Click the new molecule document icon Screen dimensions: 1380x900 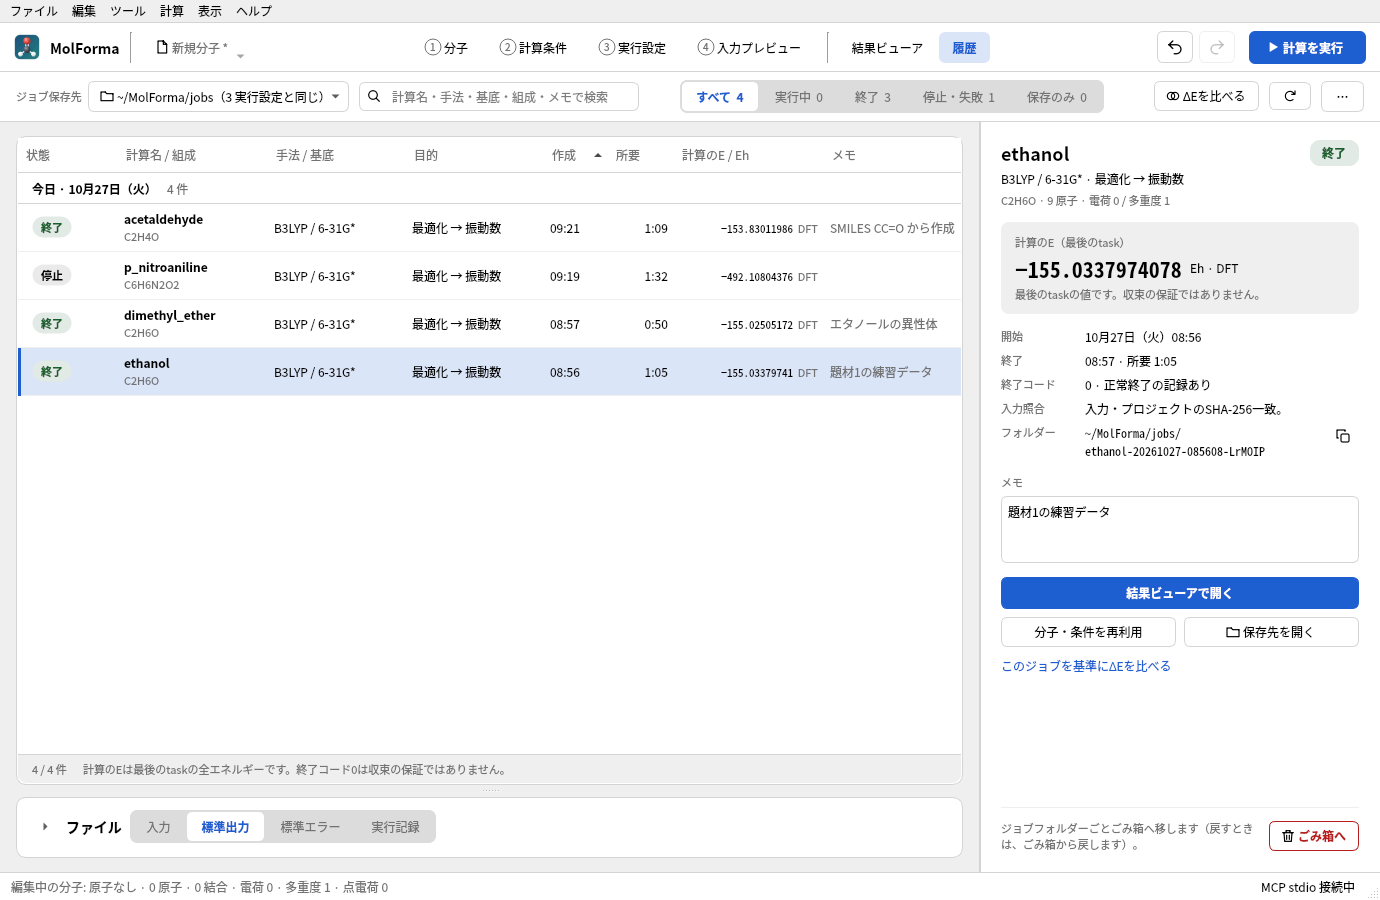(x=162, y=47)
